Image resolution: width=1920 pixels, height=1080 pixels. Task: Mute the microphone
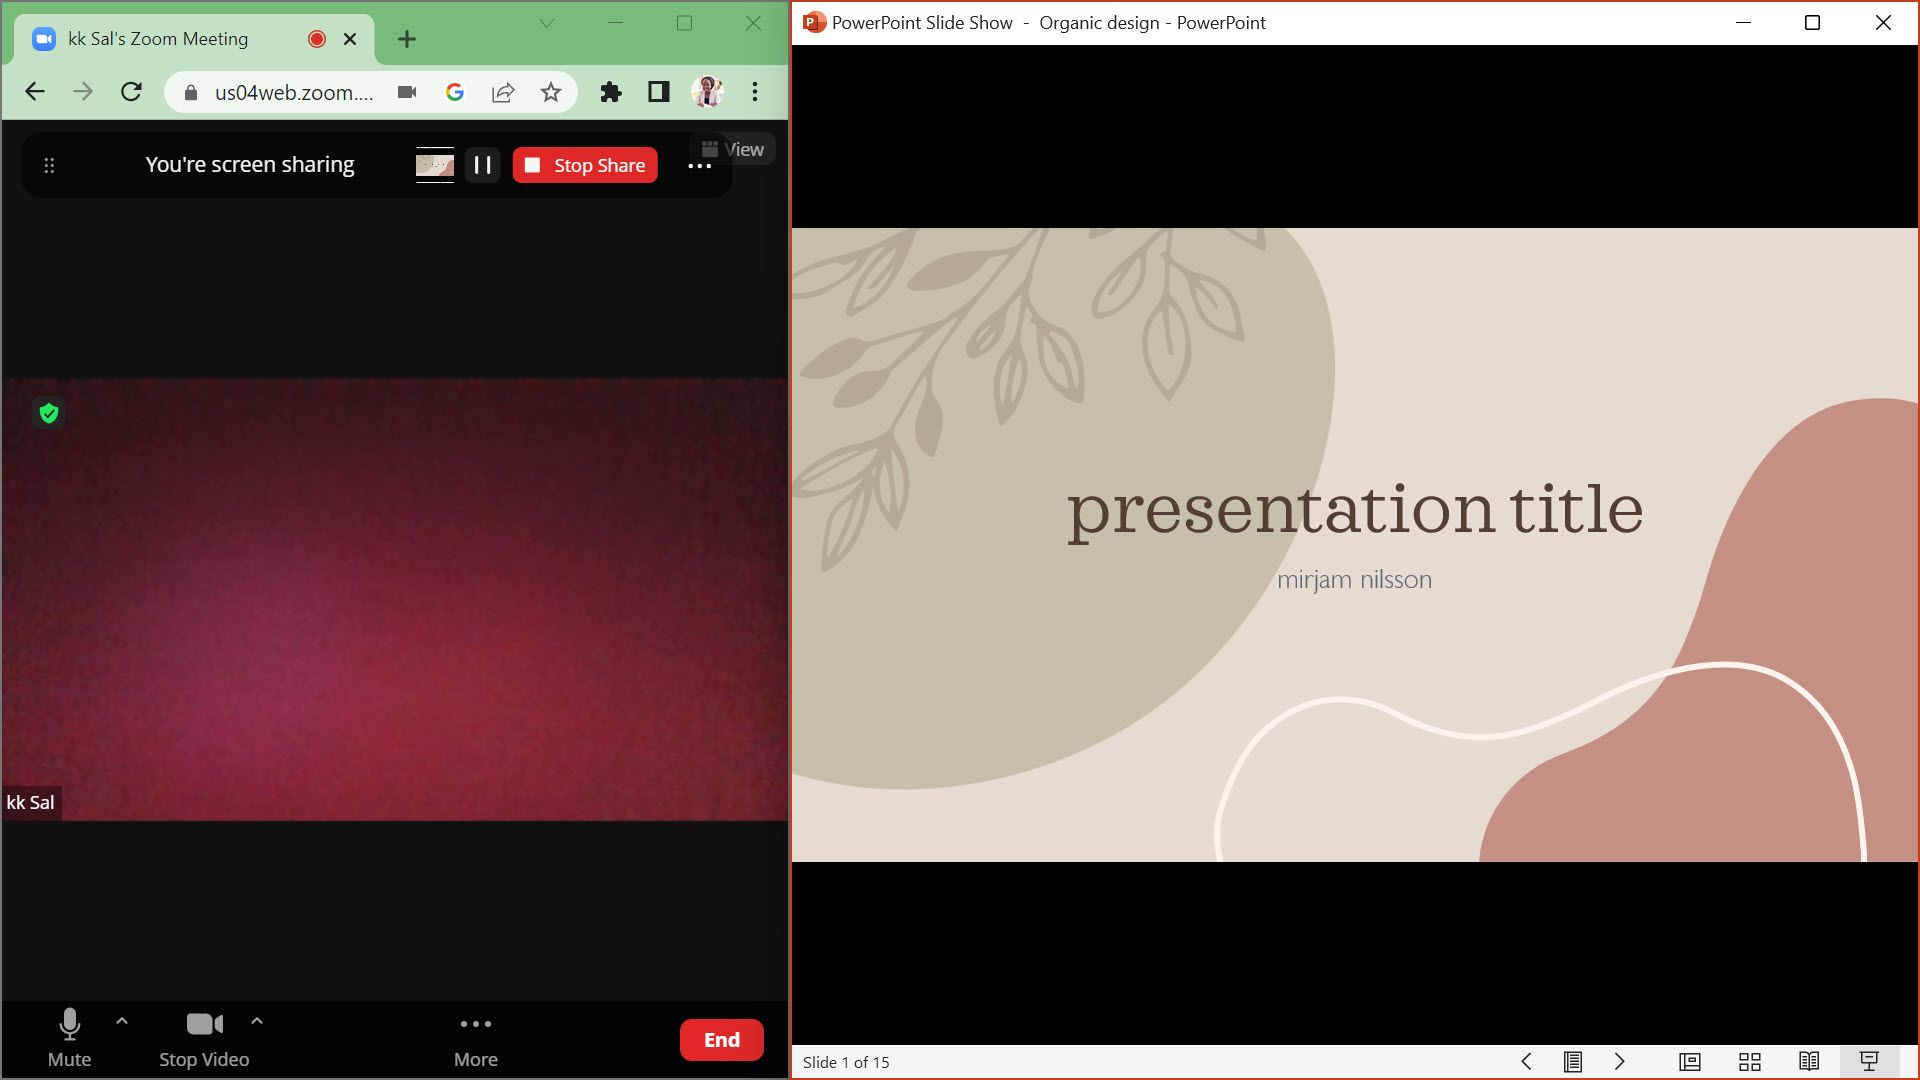[x=69, y=1037]
